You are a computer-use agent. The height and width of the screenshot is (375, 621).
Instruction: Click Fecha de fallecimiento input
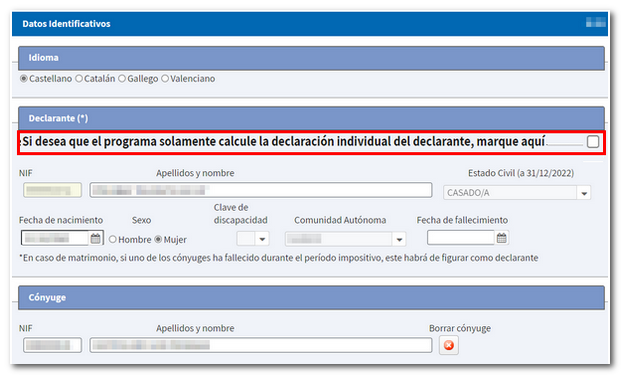(461, 238)
